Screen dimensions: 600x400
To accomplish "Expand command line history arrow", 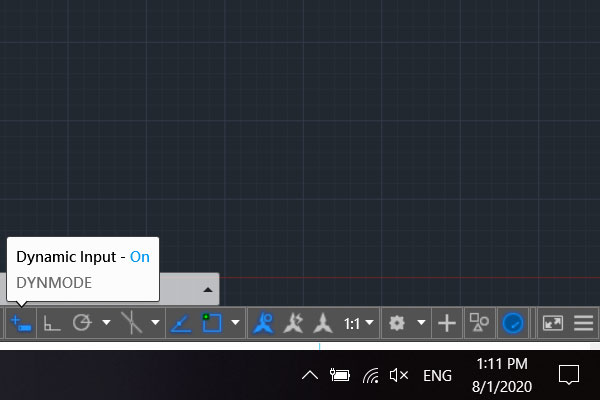I will [x=208, y=290].
